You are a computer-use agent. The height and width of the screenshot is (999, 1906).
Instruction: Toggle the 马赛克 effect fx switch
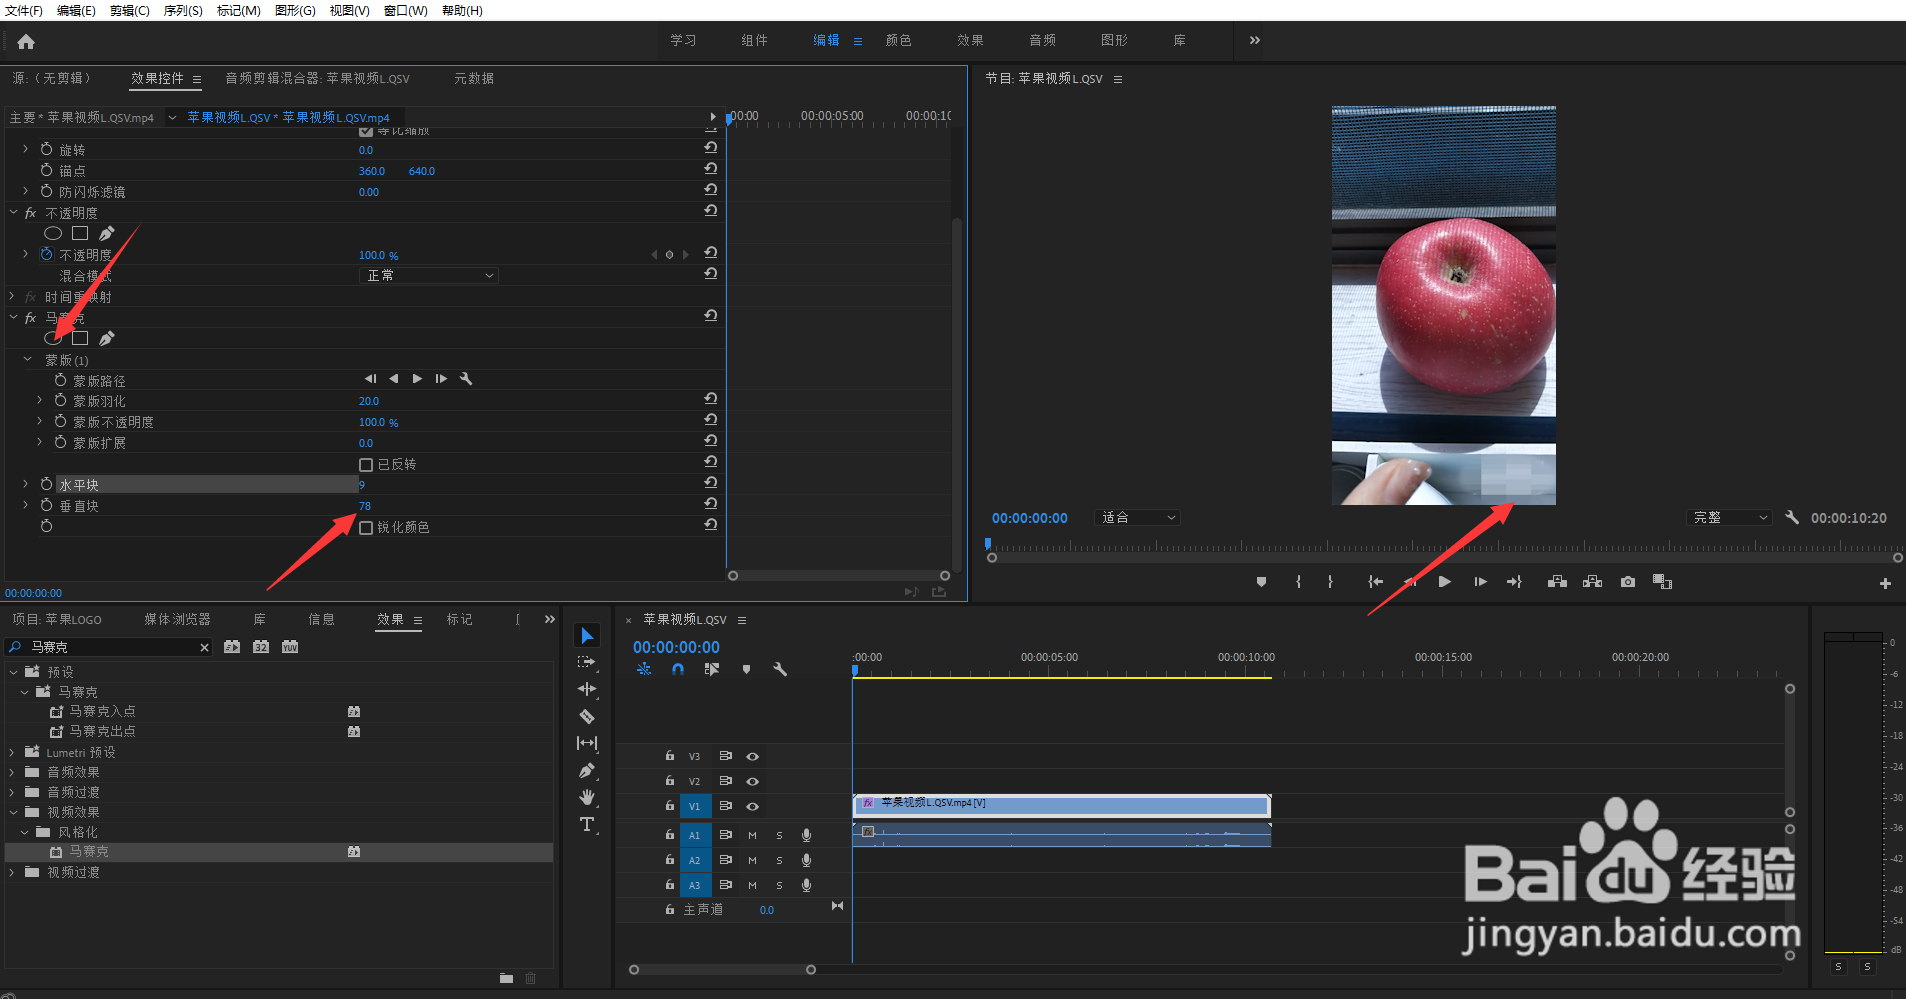(31, 318)
